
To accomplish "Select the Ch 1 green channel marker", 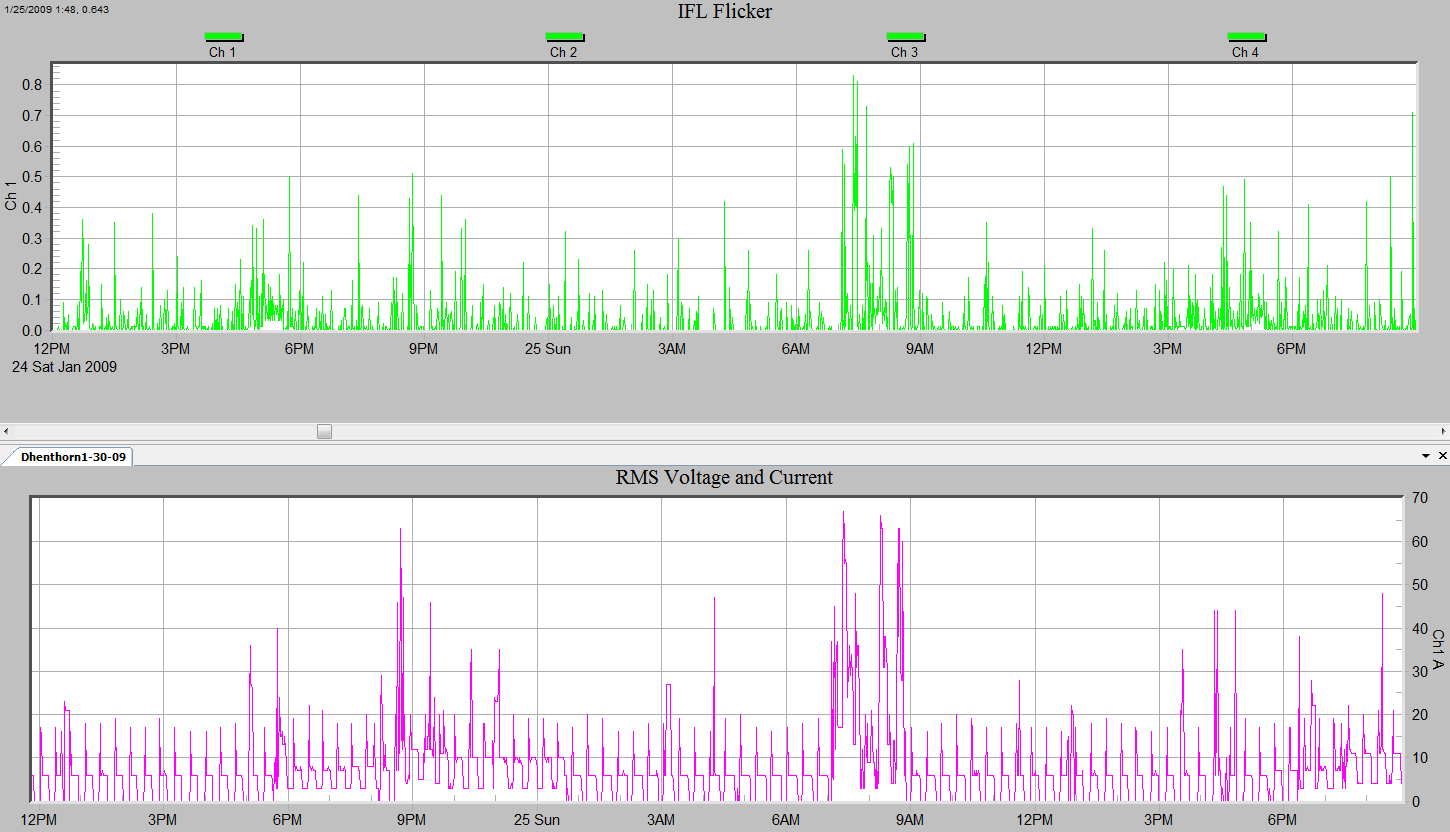I will (224, 36).
